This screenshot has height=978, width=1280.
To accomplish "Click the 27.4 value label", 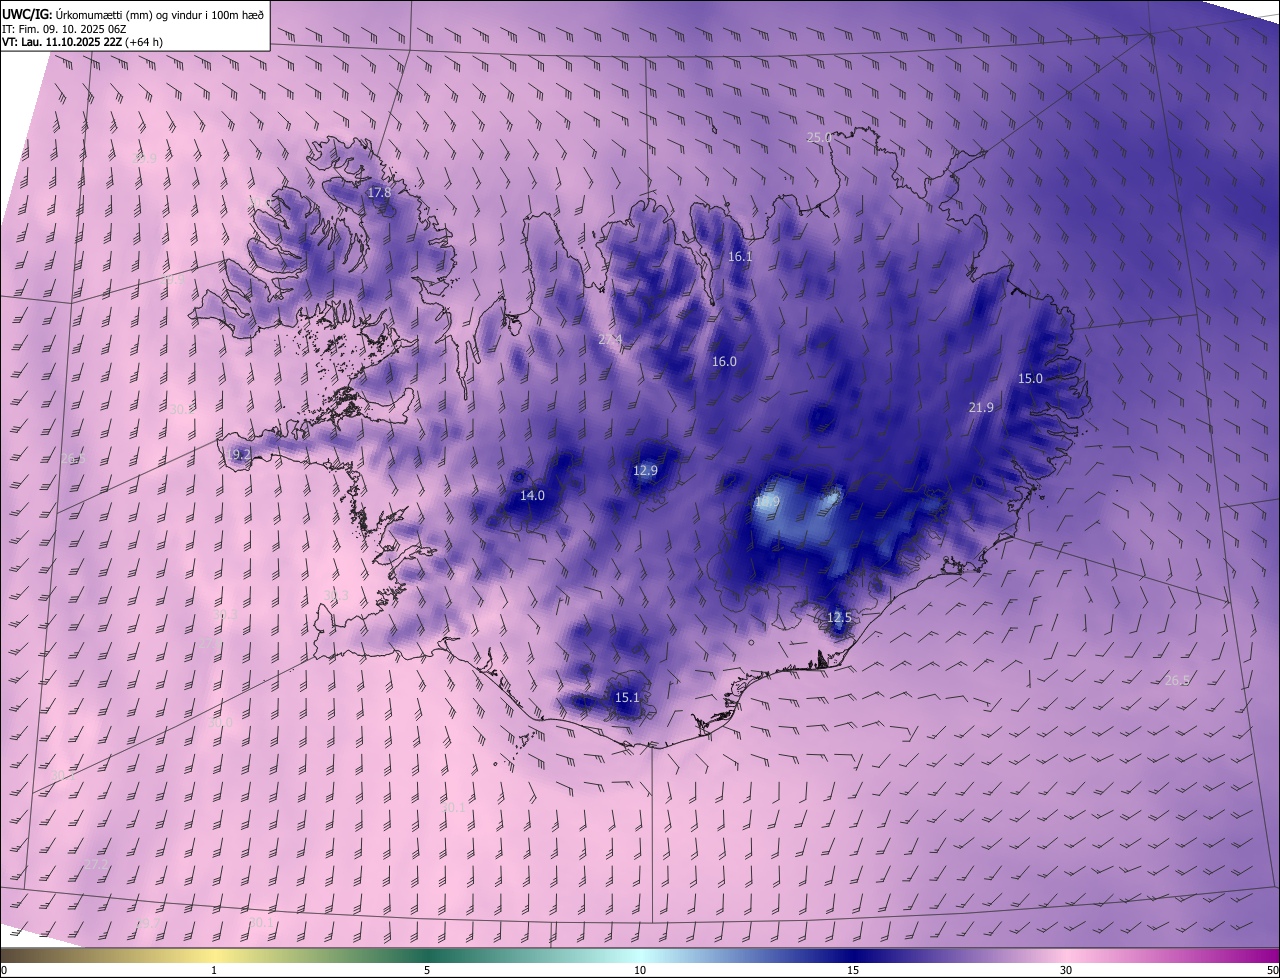I will pyautogui.click(x=610, y=340).
